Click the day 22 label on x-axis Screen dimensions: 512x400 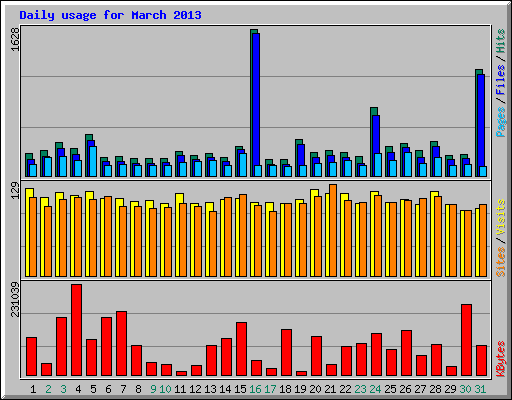coord(345,389)
